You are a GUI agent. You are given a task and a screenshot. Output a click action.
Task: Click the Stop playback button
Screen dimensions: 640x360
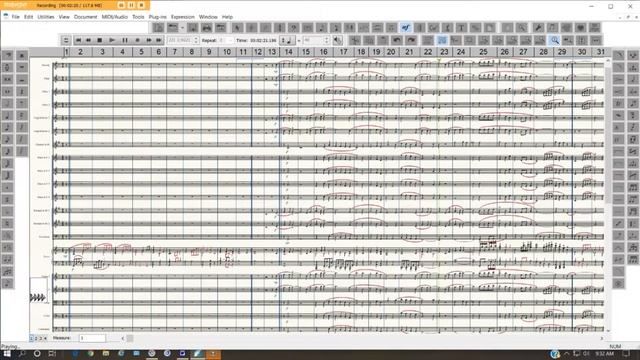[100, 40]
